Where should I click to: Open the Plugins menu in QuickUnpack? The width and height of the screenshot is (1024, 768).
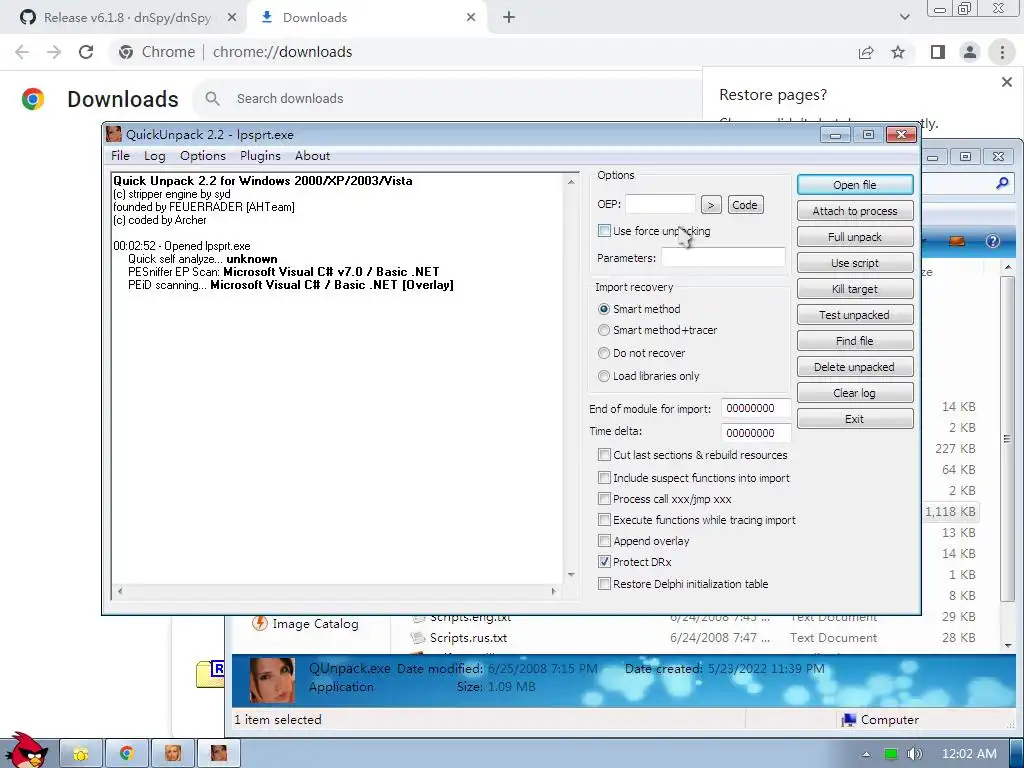click(x=260, y=156)
